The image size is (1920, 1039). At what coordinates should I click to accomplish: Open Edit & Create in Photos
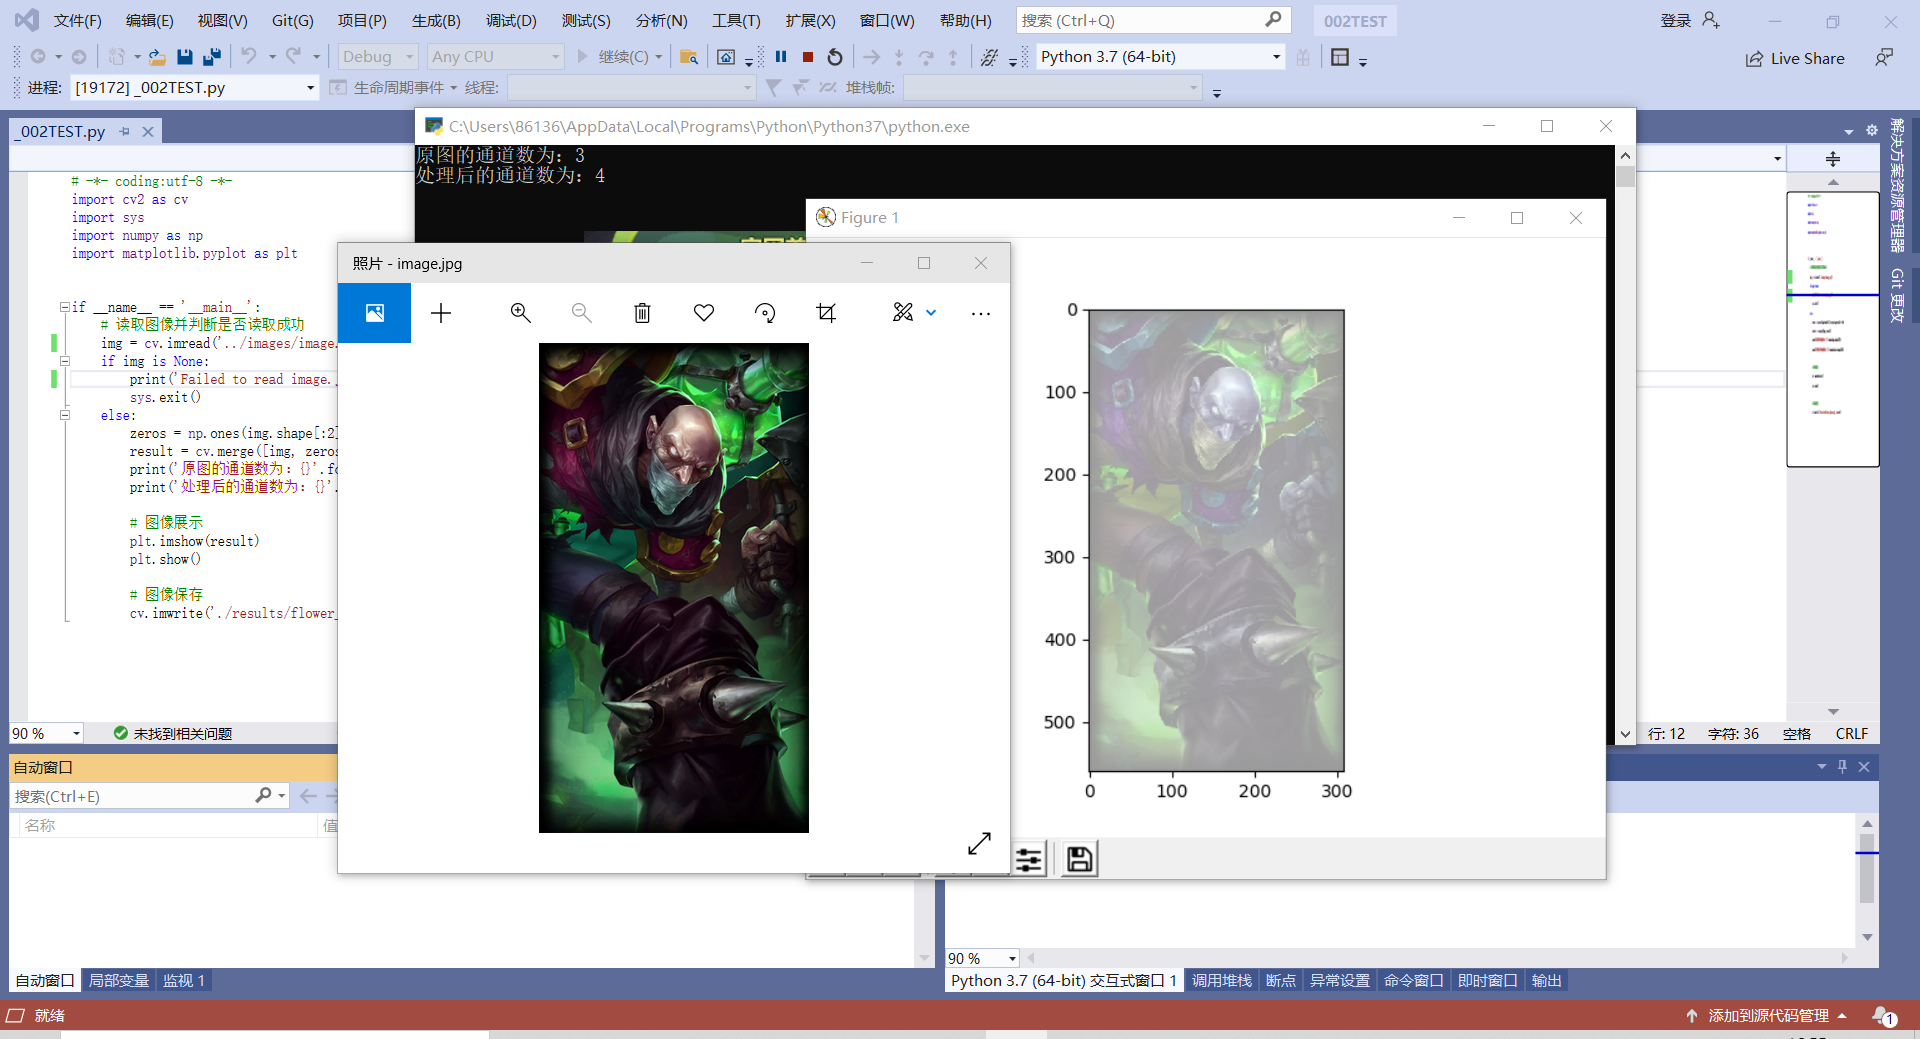coord(903,313)
